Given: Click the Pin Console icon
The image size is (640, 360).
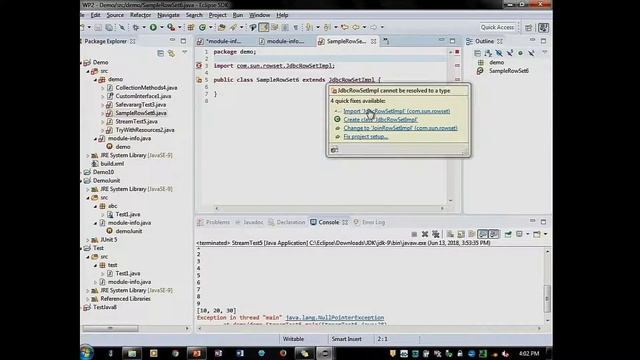Looking at the screenshot, I should click(508, 234).
